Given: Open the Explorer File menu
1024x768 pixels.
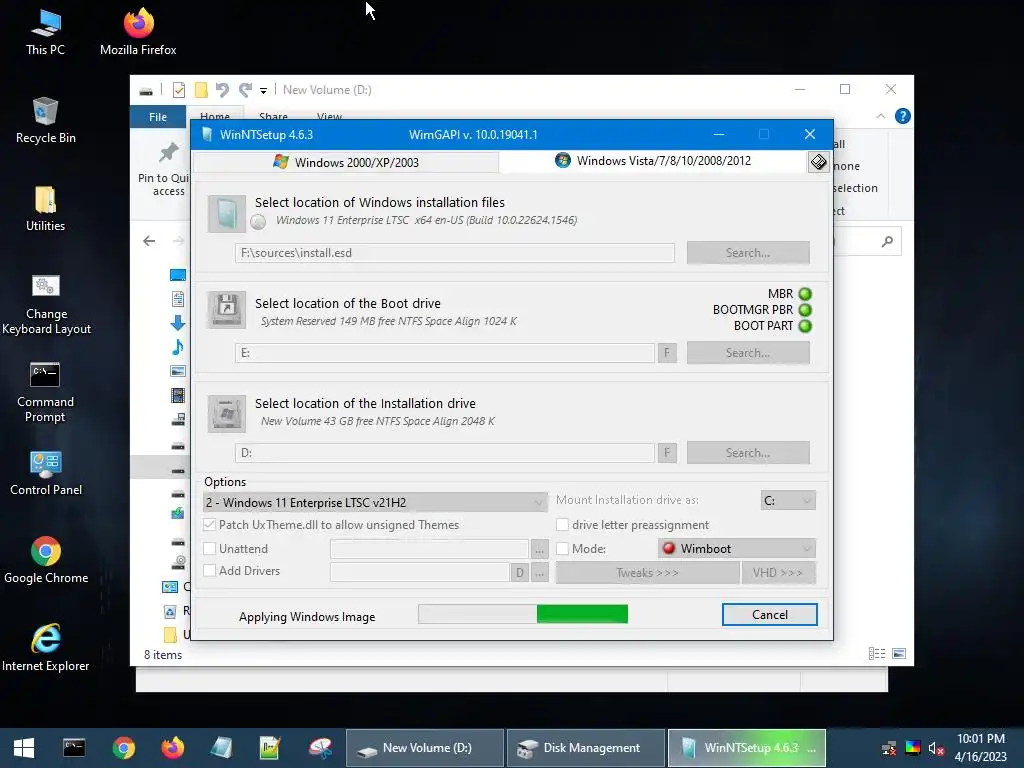Looking at the screenshot, I should click(x=157, y=117).
